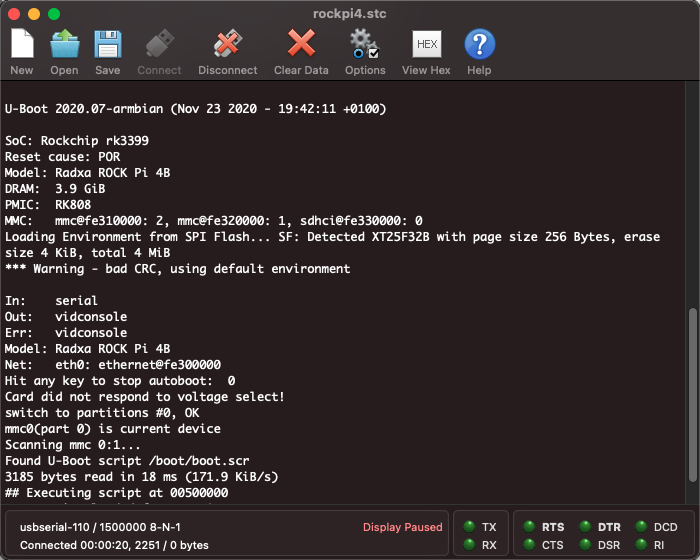The height and width of the screenshot is (560, 700).
Task: Click the RX activity indicator
Action: point(469,545)
